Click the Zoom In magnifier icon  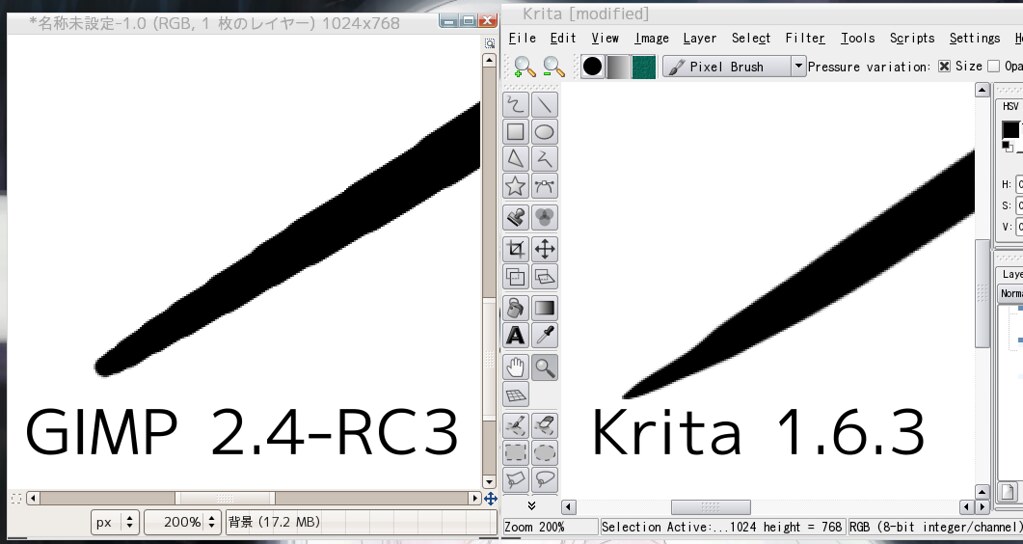[524, 67]
